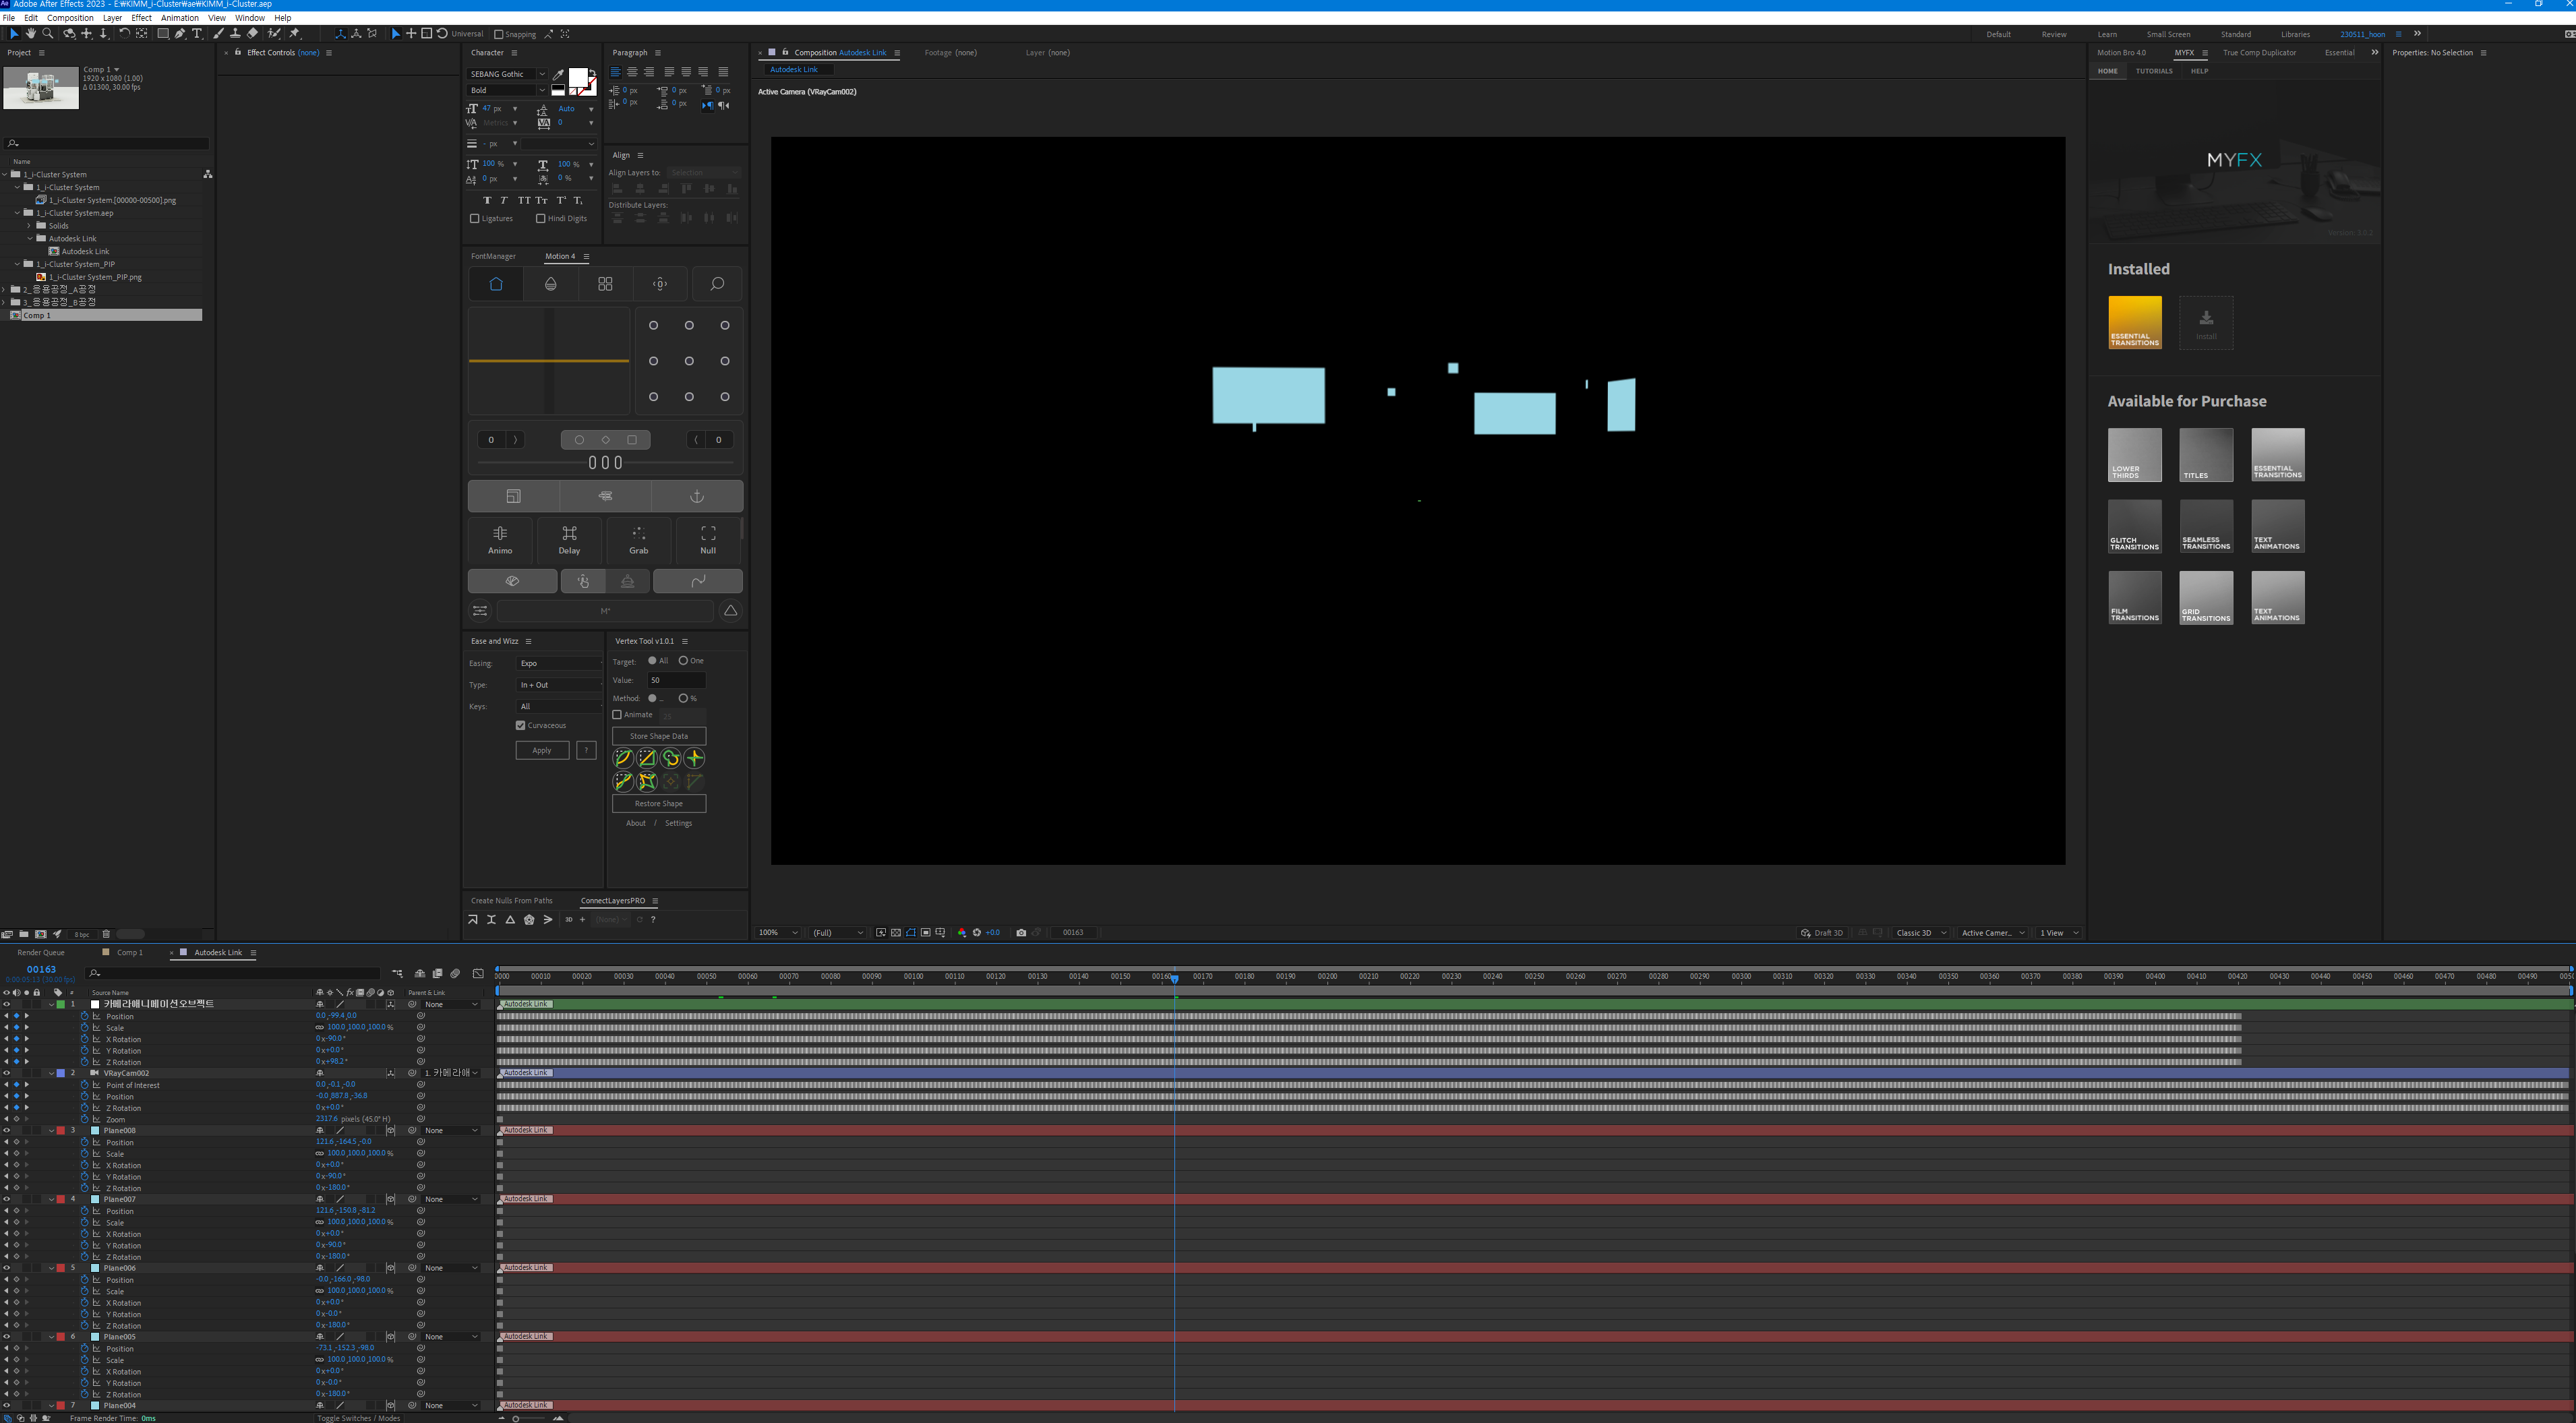
Task: Click the Character panel eyedropper icon
Action: 558,74
